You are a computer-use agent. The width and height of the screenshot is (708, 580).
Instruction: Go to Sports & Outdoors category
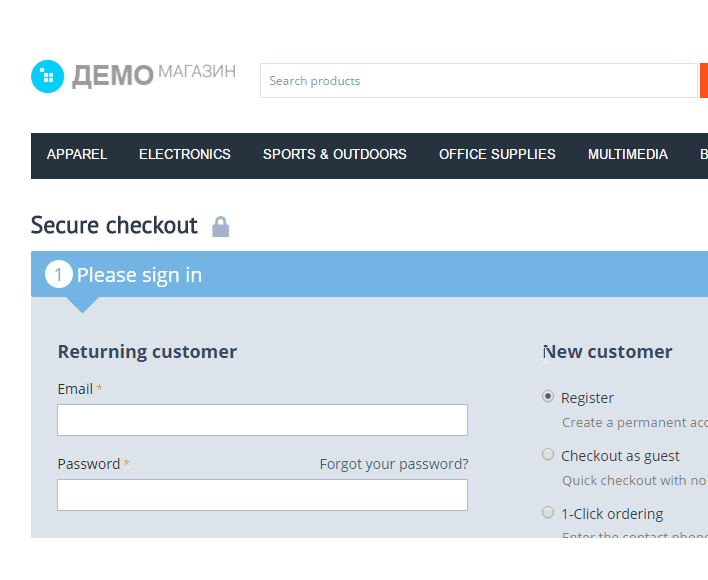click(335, 154)
